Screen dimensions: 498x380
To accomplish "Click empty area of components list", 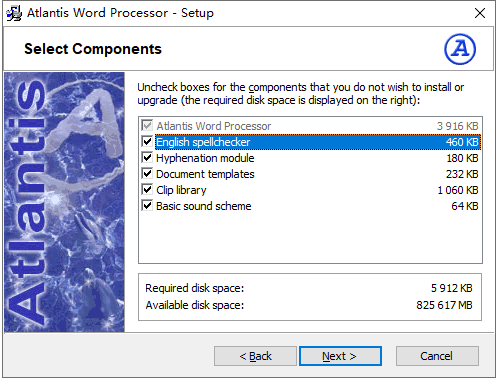I will pyautogui.click(x=310, y=238).
